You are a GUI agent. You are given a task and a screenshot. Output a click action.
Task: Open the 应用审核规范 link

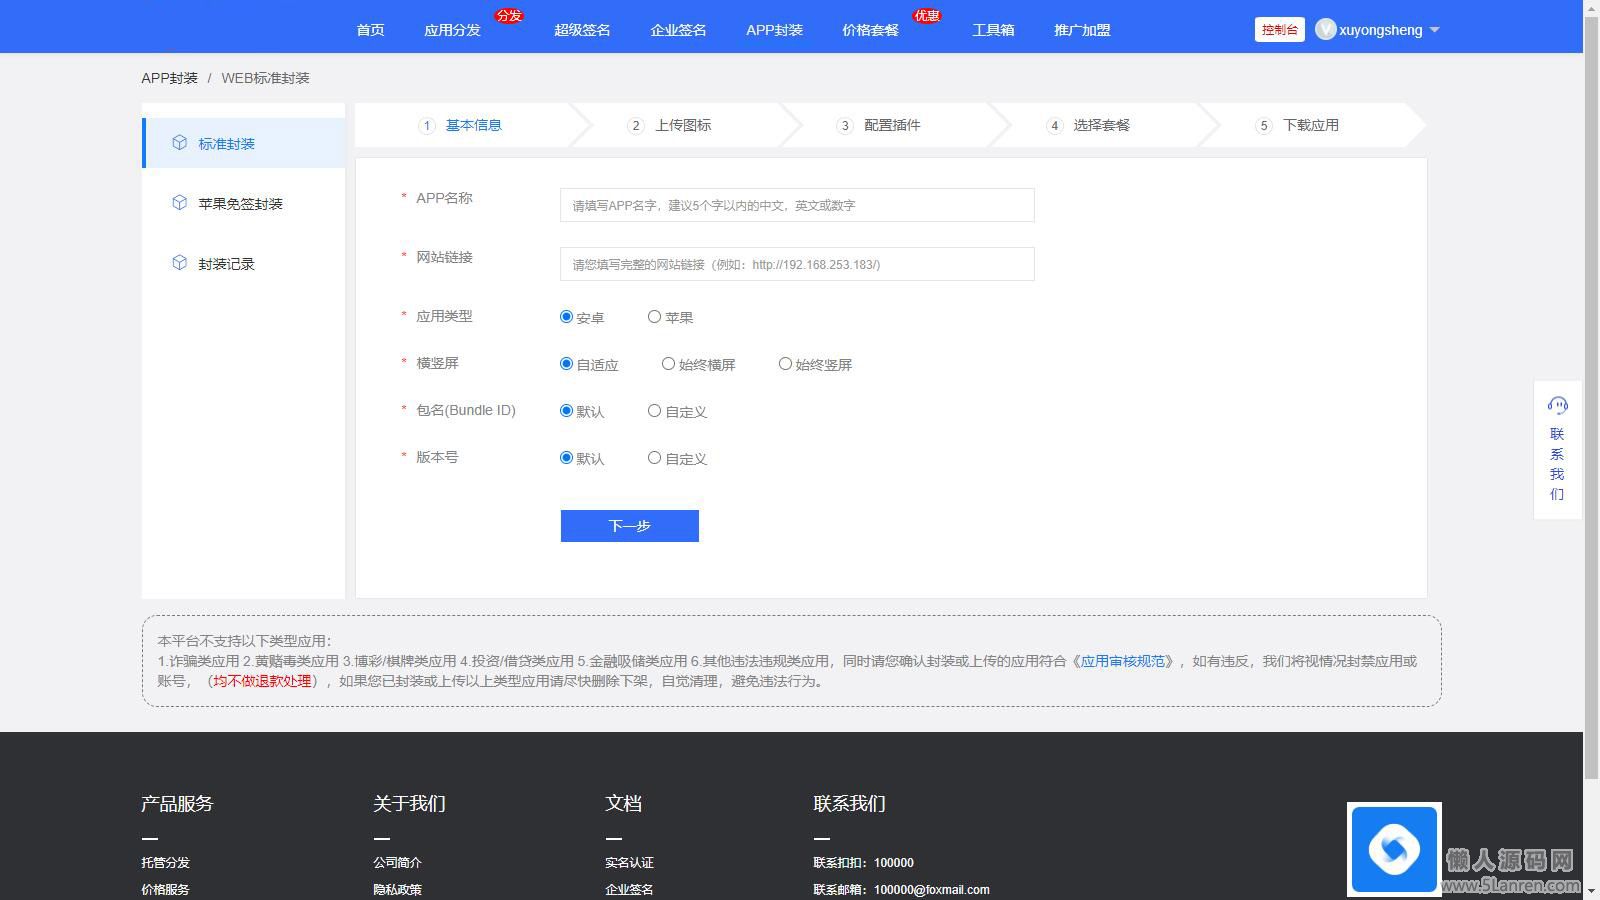click(x=1122, y=661)
